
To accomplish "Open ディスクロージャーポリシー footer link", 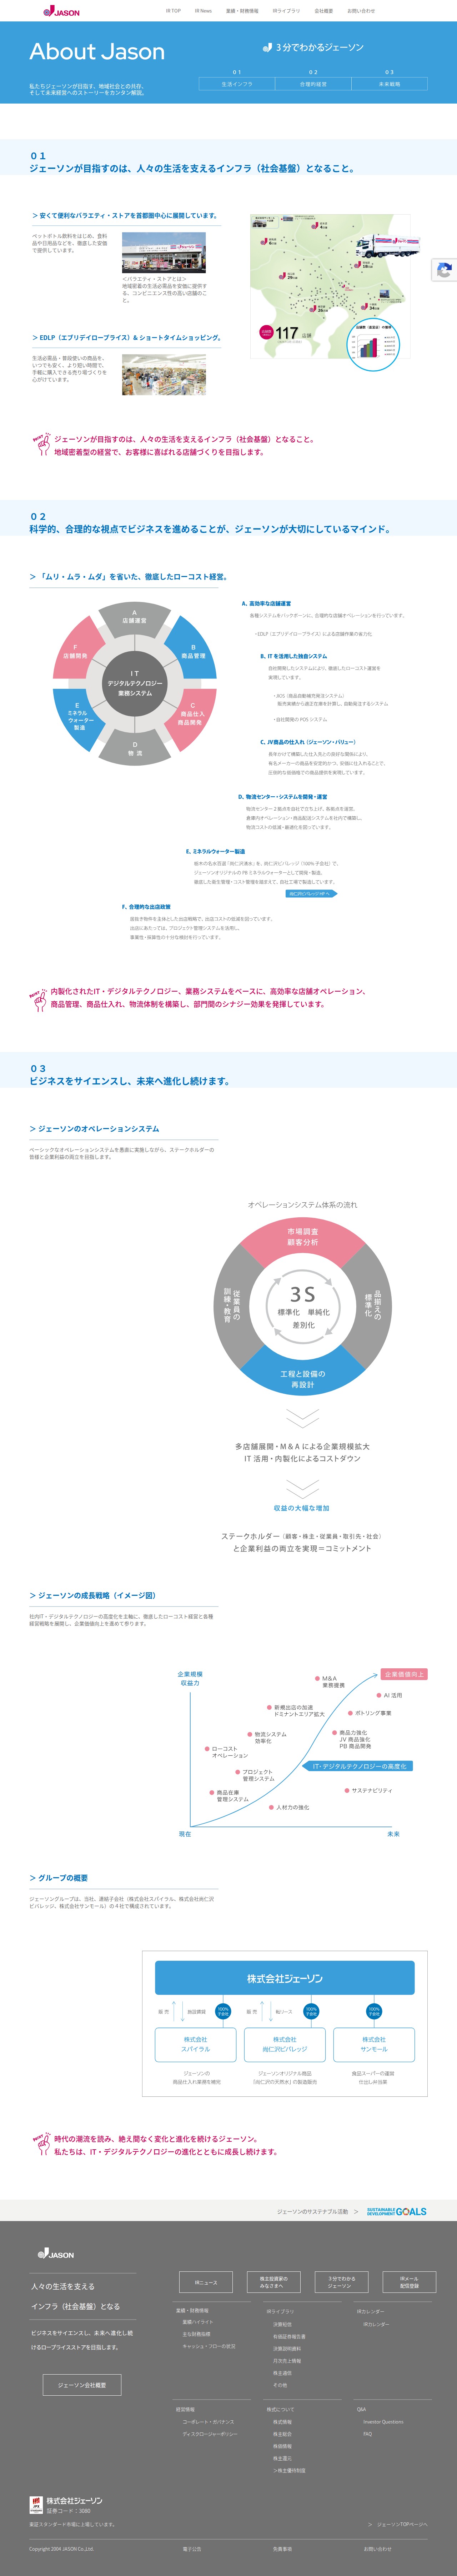I will [x=210, y=2434].
